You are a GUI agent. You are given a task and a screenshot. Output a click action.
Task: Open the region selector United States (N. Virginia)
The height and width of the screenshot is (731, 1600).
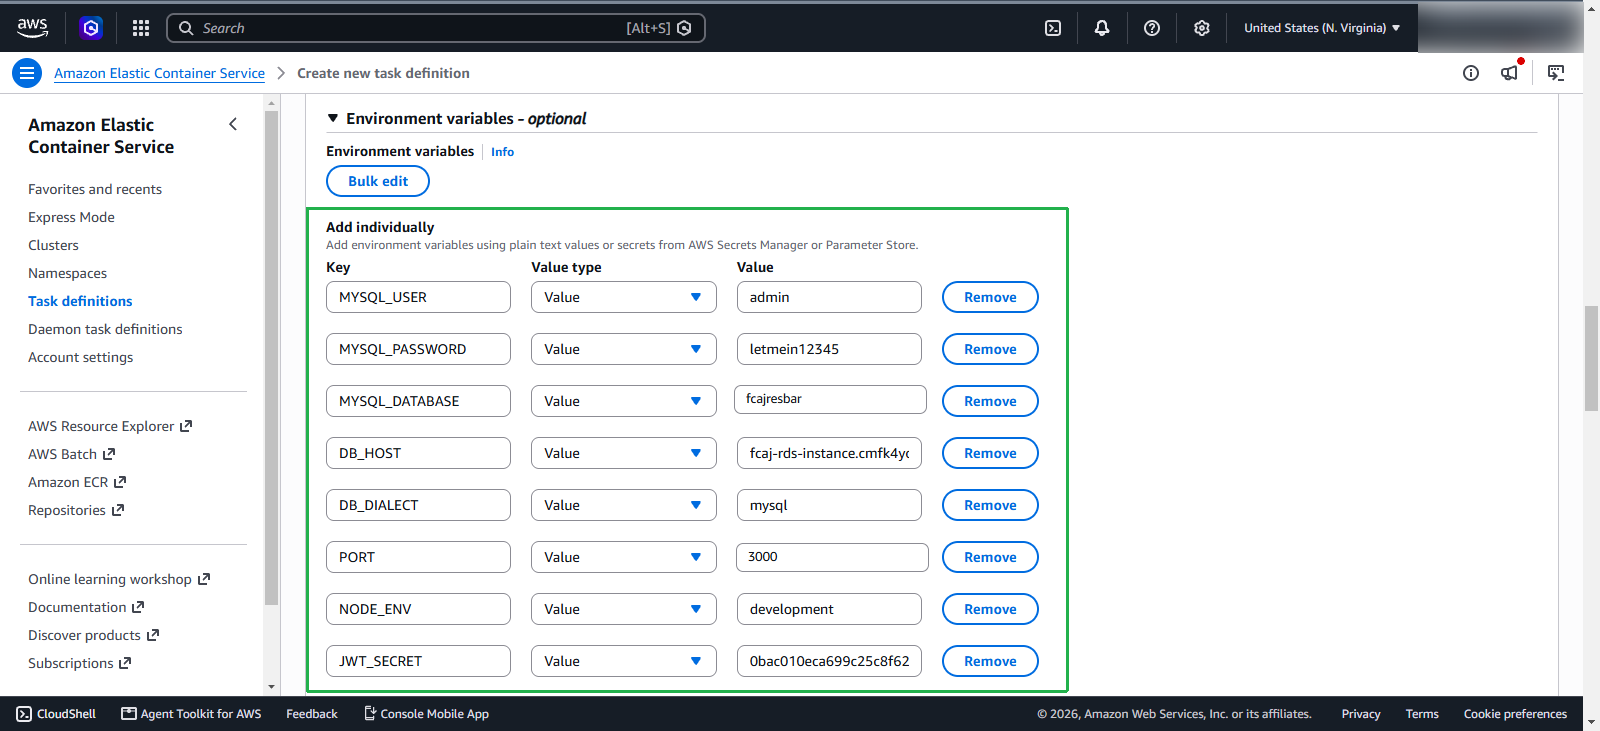[1322, 28]
